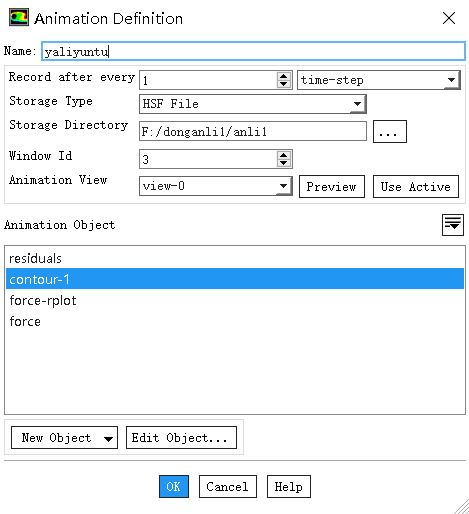This screenshot has height=514, width=469.
Task: Open the Animation Object list filter icon
Action: [453, 225]
